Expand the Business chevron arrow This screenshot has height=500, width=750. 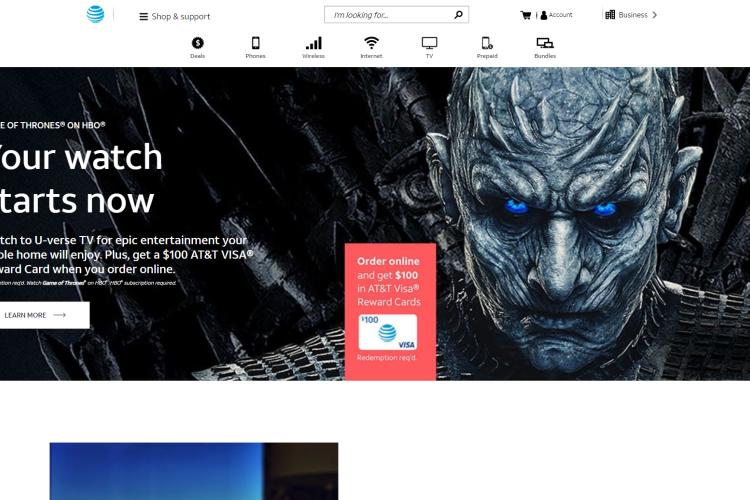pos(654,15)
